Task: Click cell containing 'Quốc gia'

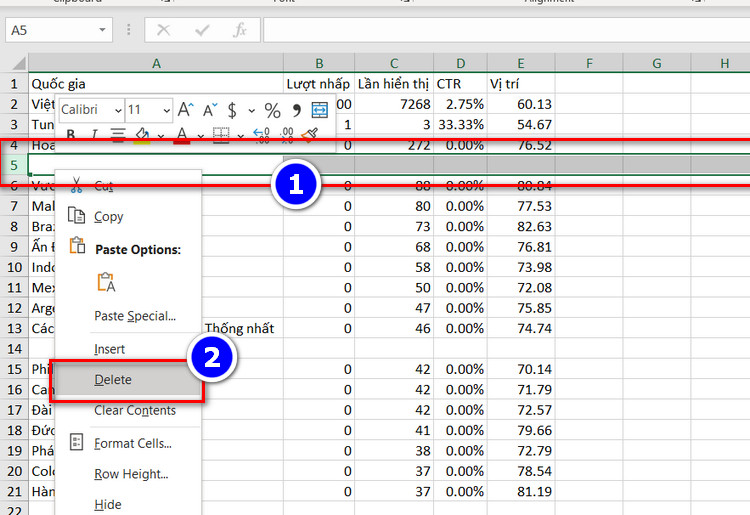Action: click(x=156, y=84)
